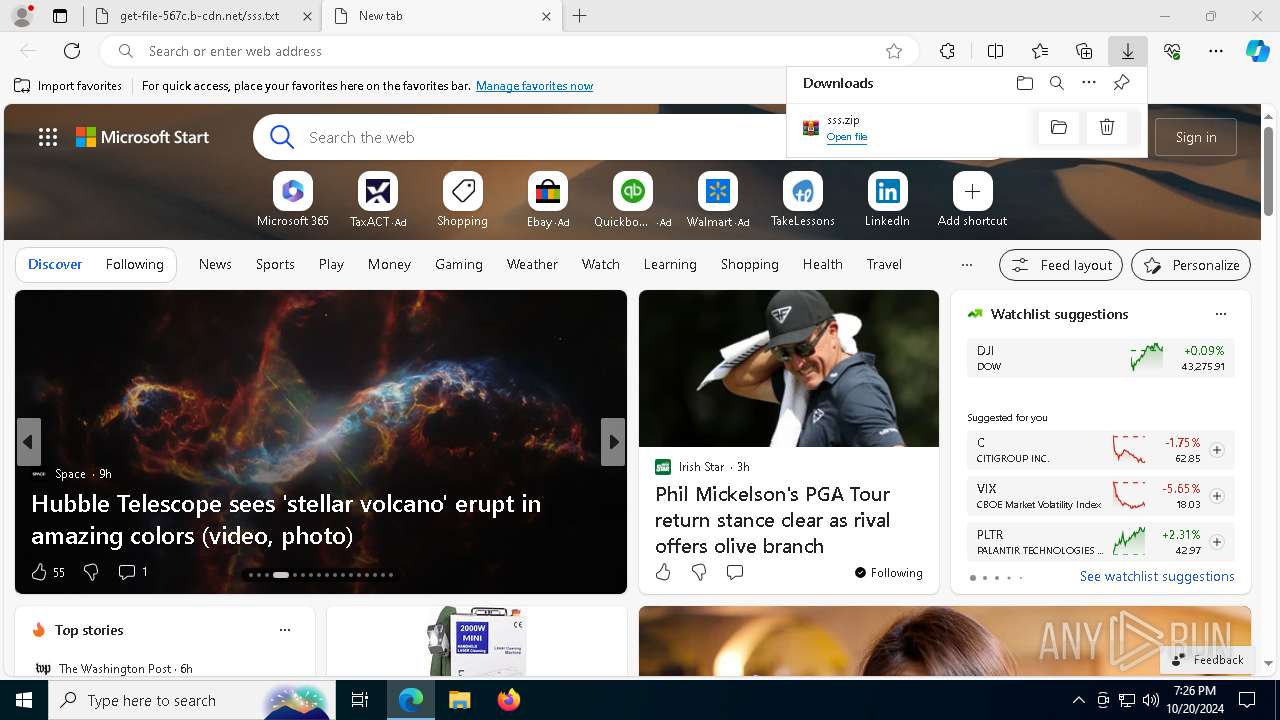Screen dimensions: 1280x720
Task: Switch to the sss.txt browser tab
Action: click(200, 16)
